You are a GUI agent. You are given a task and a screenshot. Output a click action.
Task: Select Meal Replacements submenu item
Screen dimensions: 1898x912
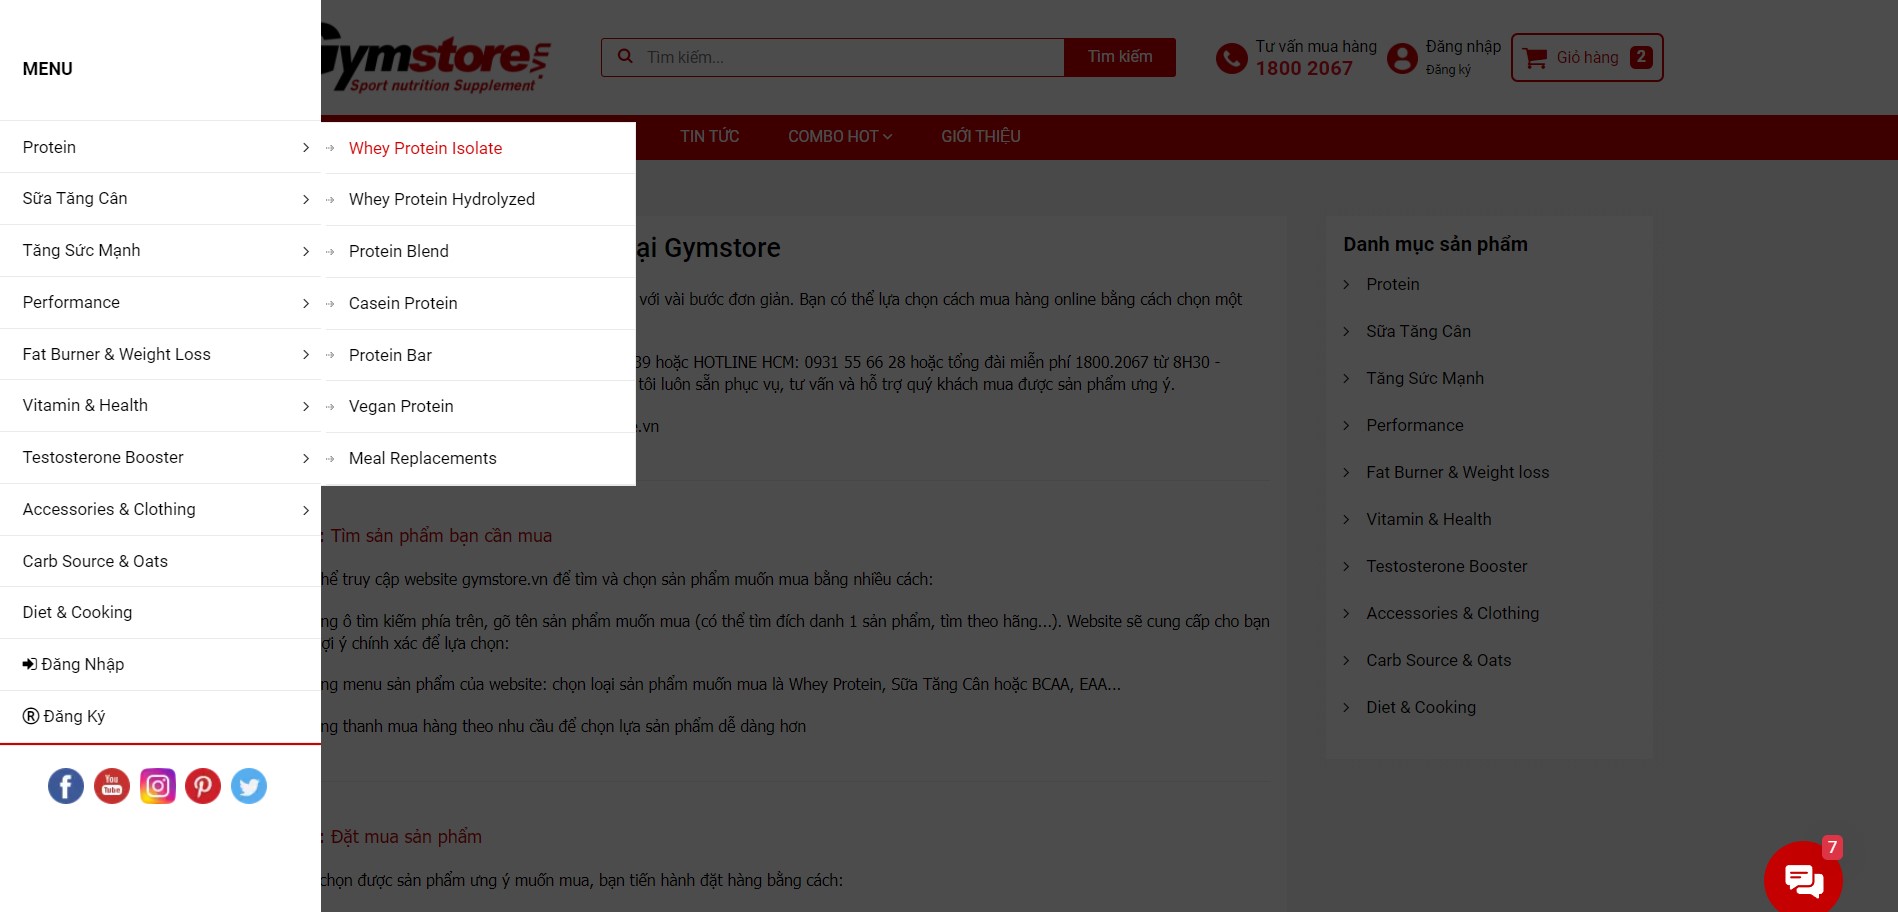423,458
